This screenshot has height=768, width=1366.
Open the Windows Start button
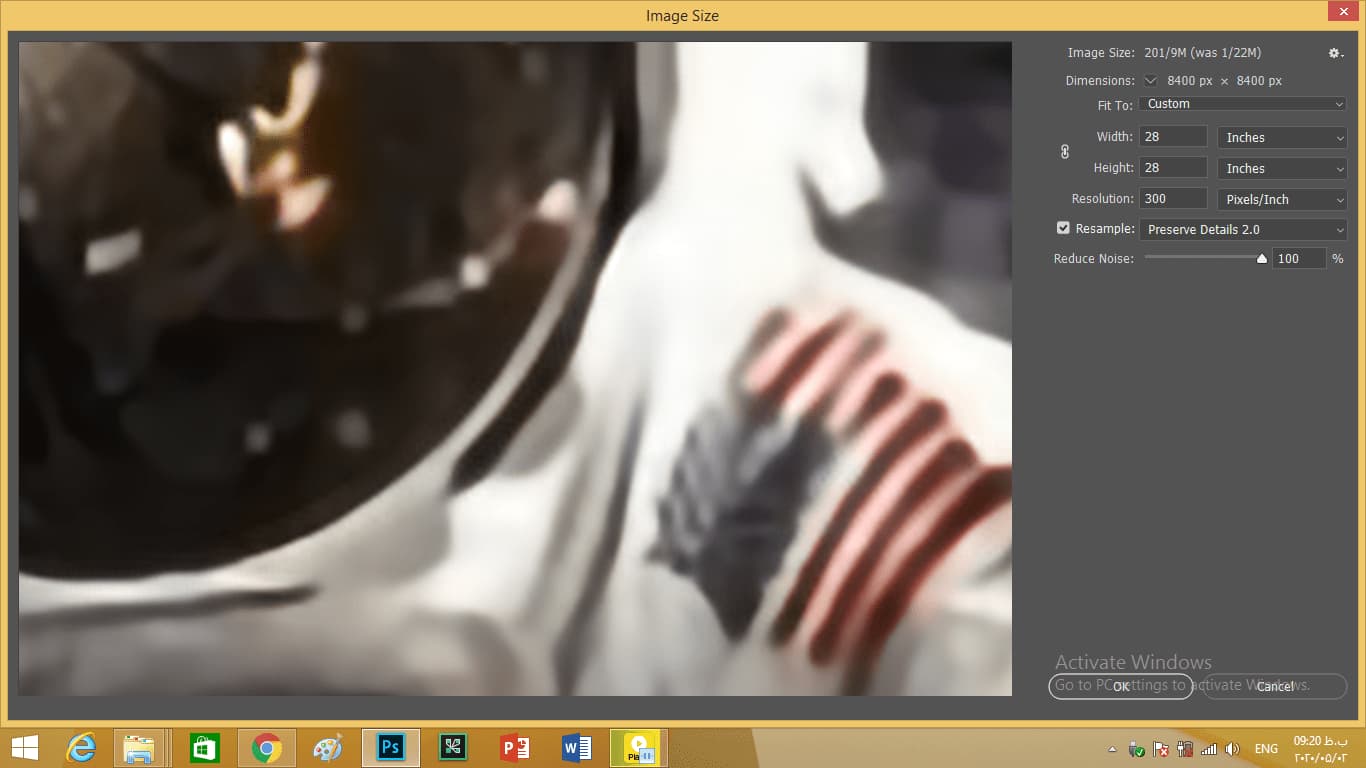tap(25, 748)
